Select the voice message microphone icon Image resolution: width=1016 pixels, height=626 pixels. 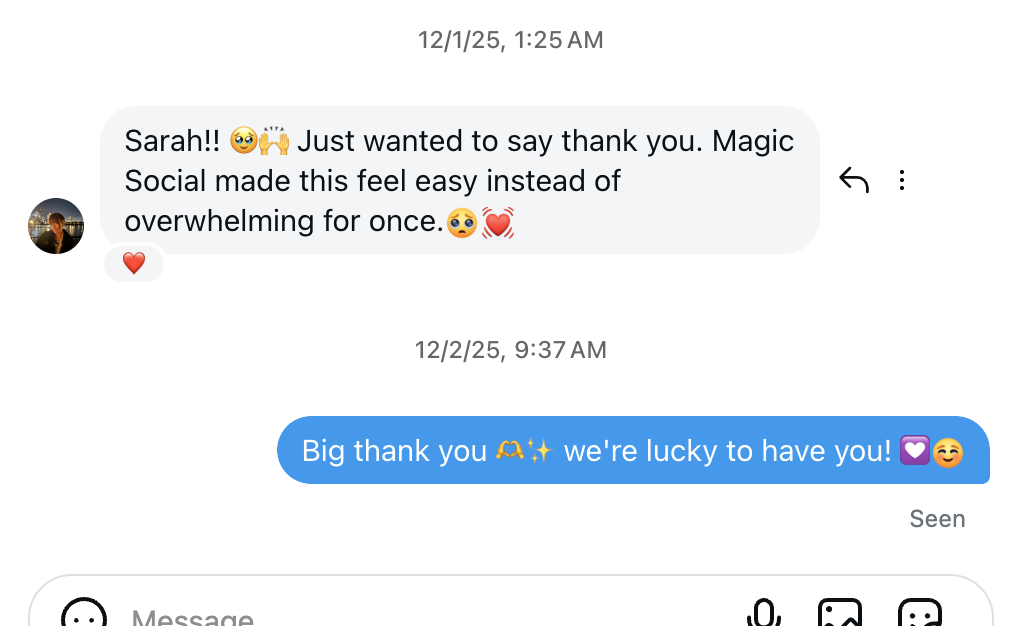763,613
